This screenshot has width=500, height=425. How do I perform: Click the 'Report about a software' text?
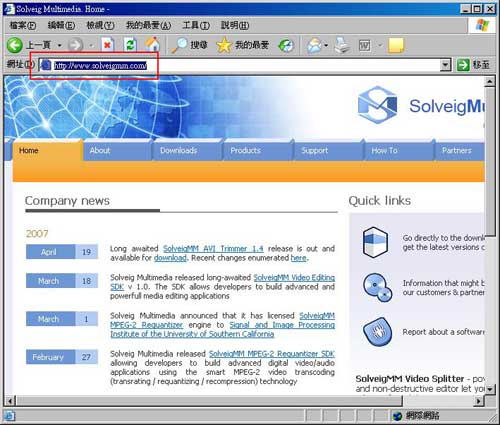[x=443, y=332]
